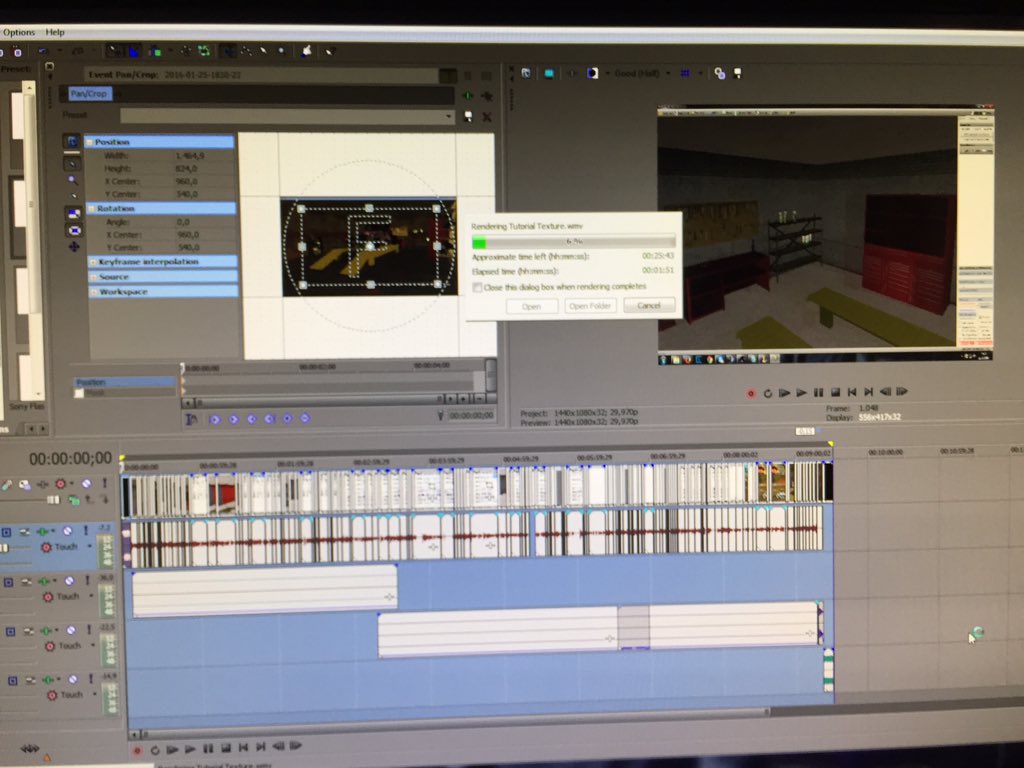Image resolution: width=1024 pixels, height=768 pixels.
Task: Cancel the rendering
Action: pyautogui.click(x=649, y=305)
